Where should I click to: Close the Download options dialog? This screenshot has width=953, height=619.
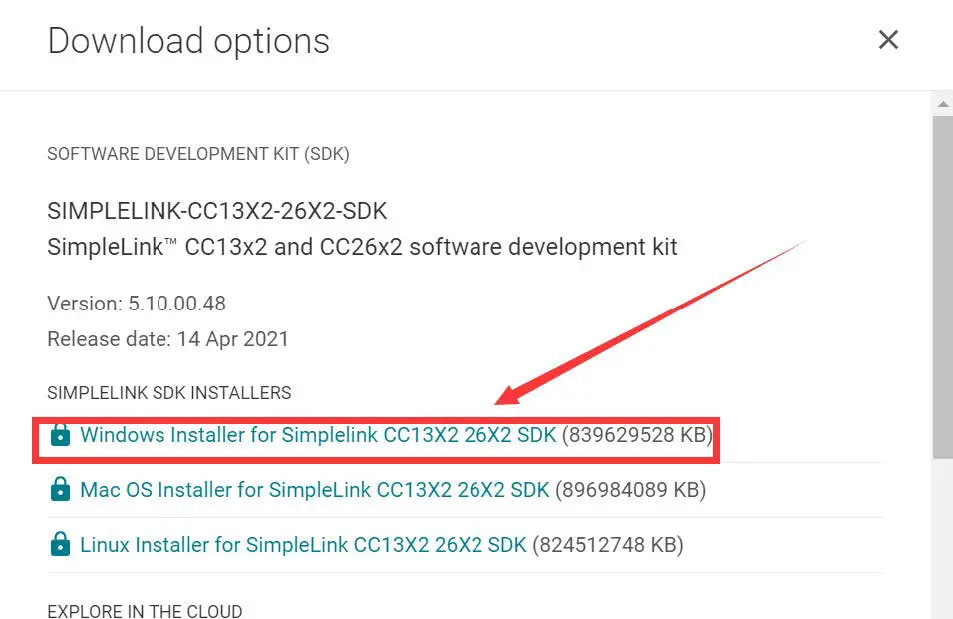pyautogui.click(x=888, y=40)
